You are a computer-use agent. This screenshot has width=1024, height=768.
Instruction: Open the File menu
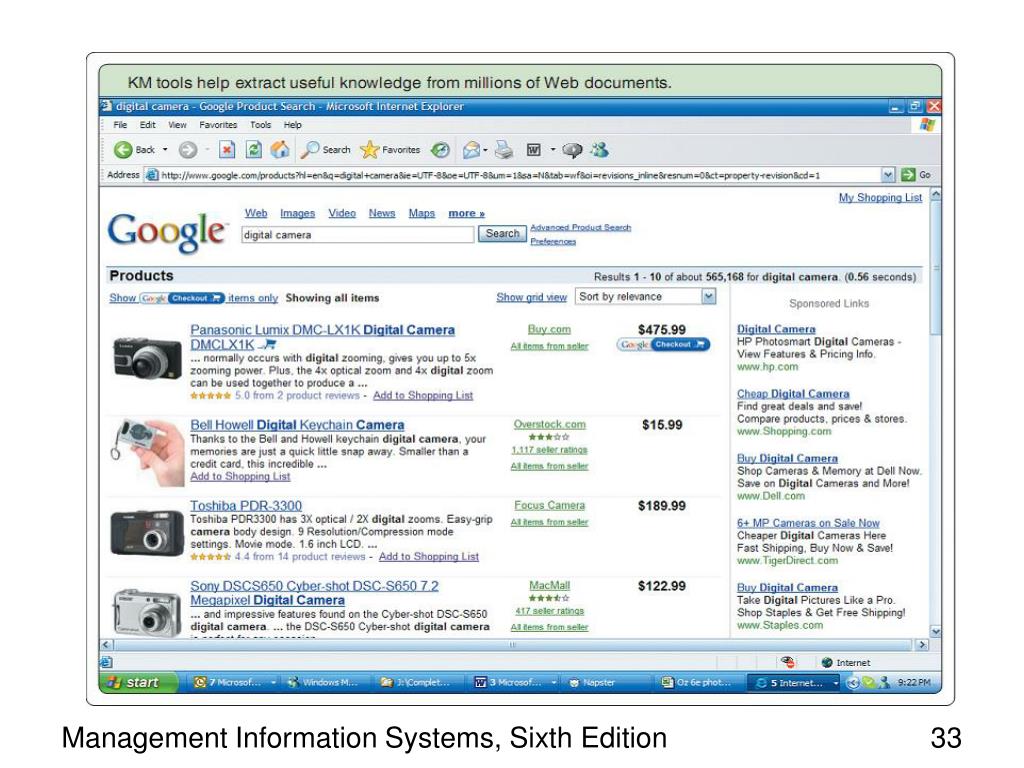[120, 125]
